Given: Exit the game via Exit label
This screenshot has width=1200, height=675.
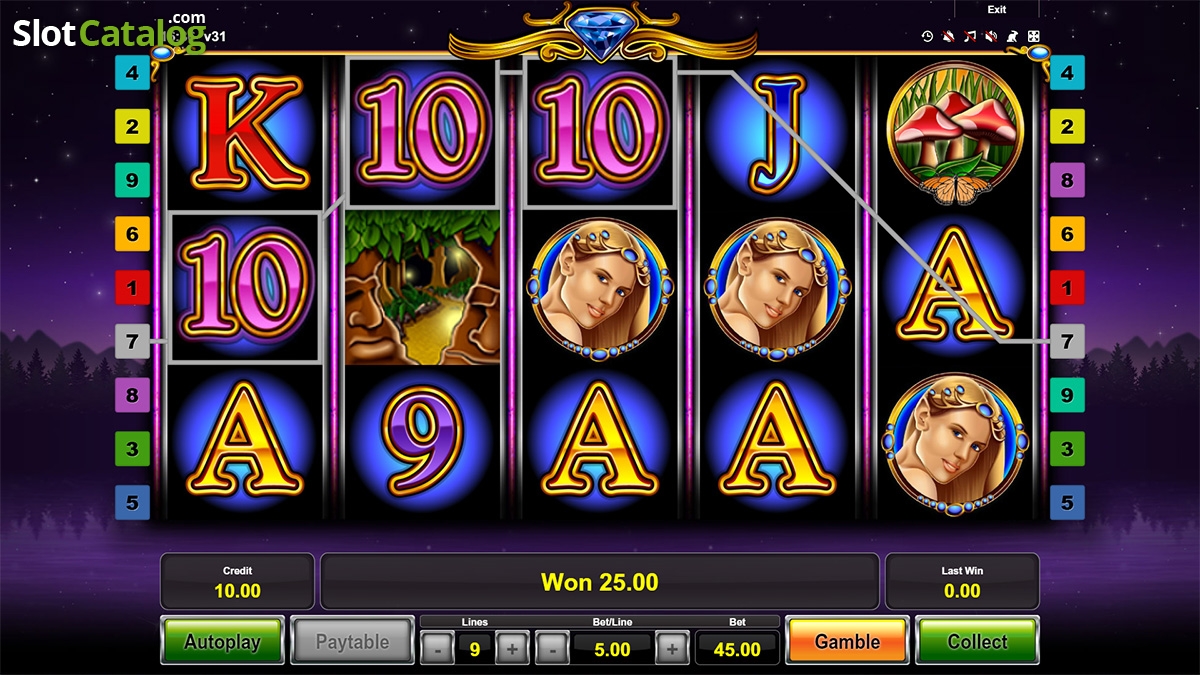Looking at the screenshot, I should click(x=997, y=10).
